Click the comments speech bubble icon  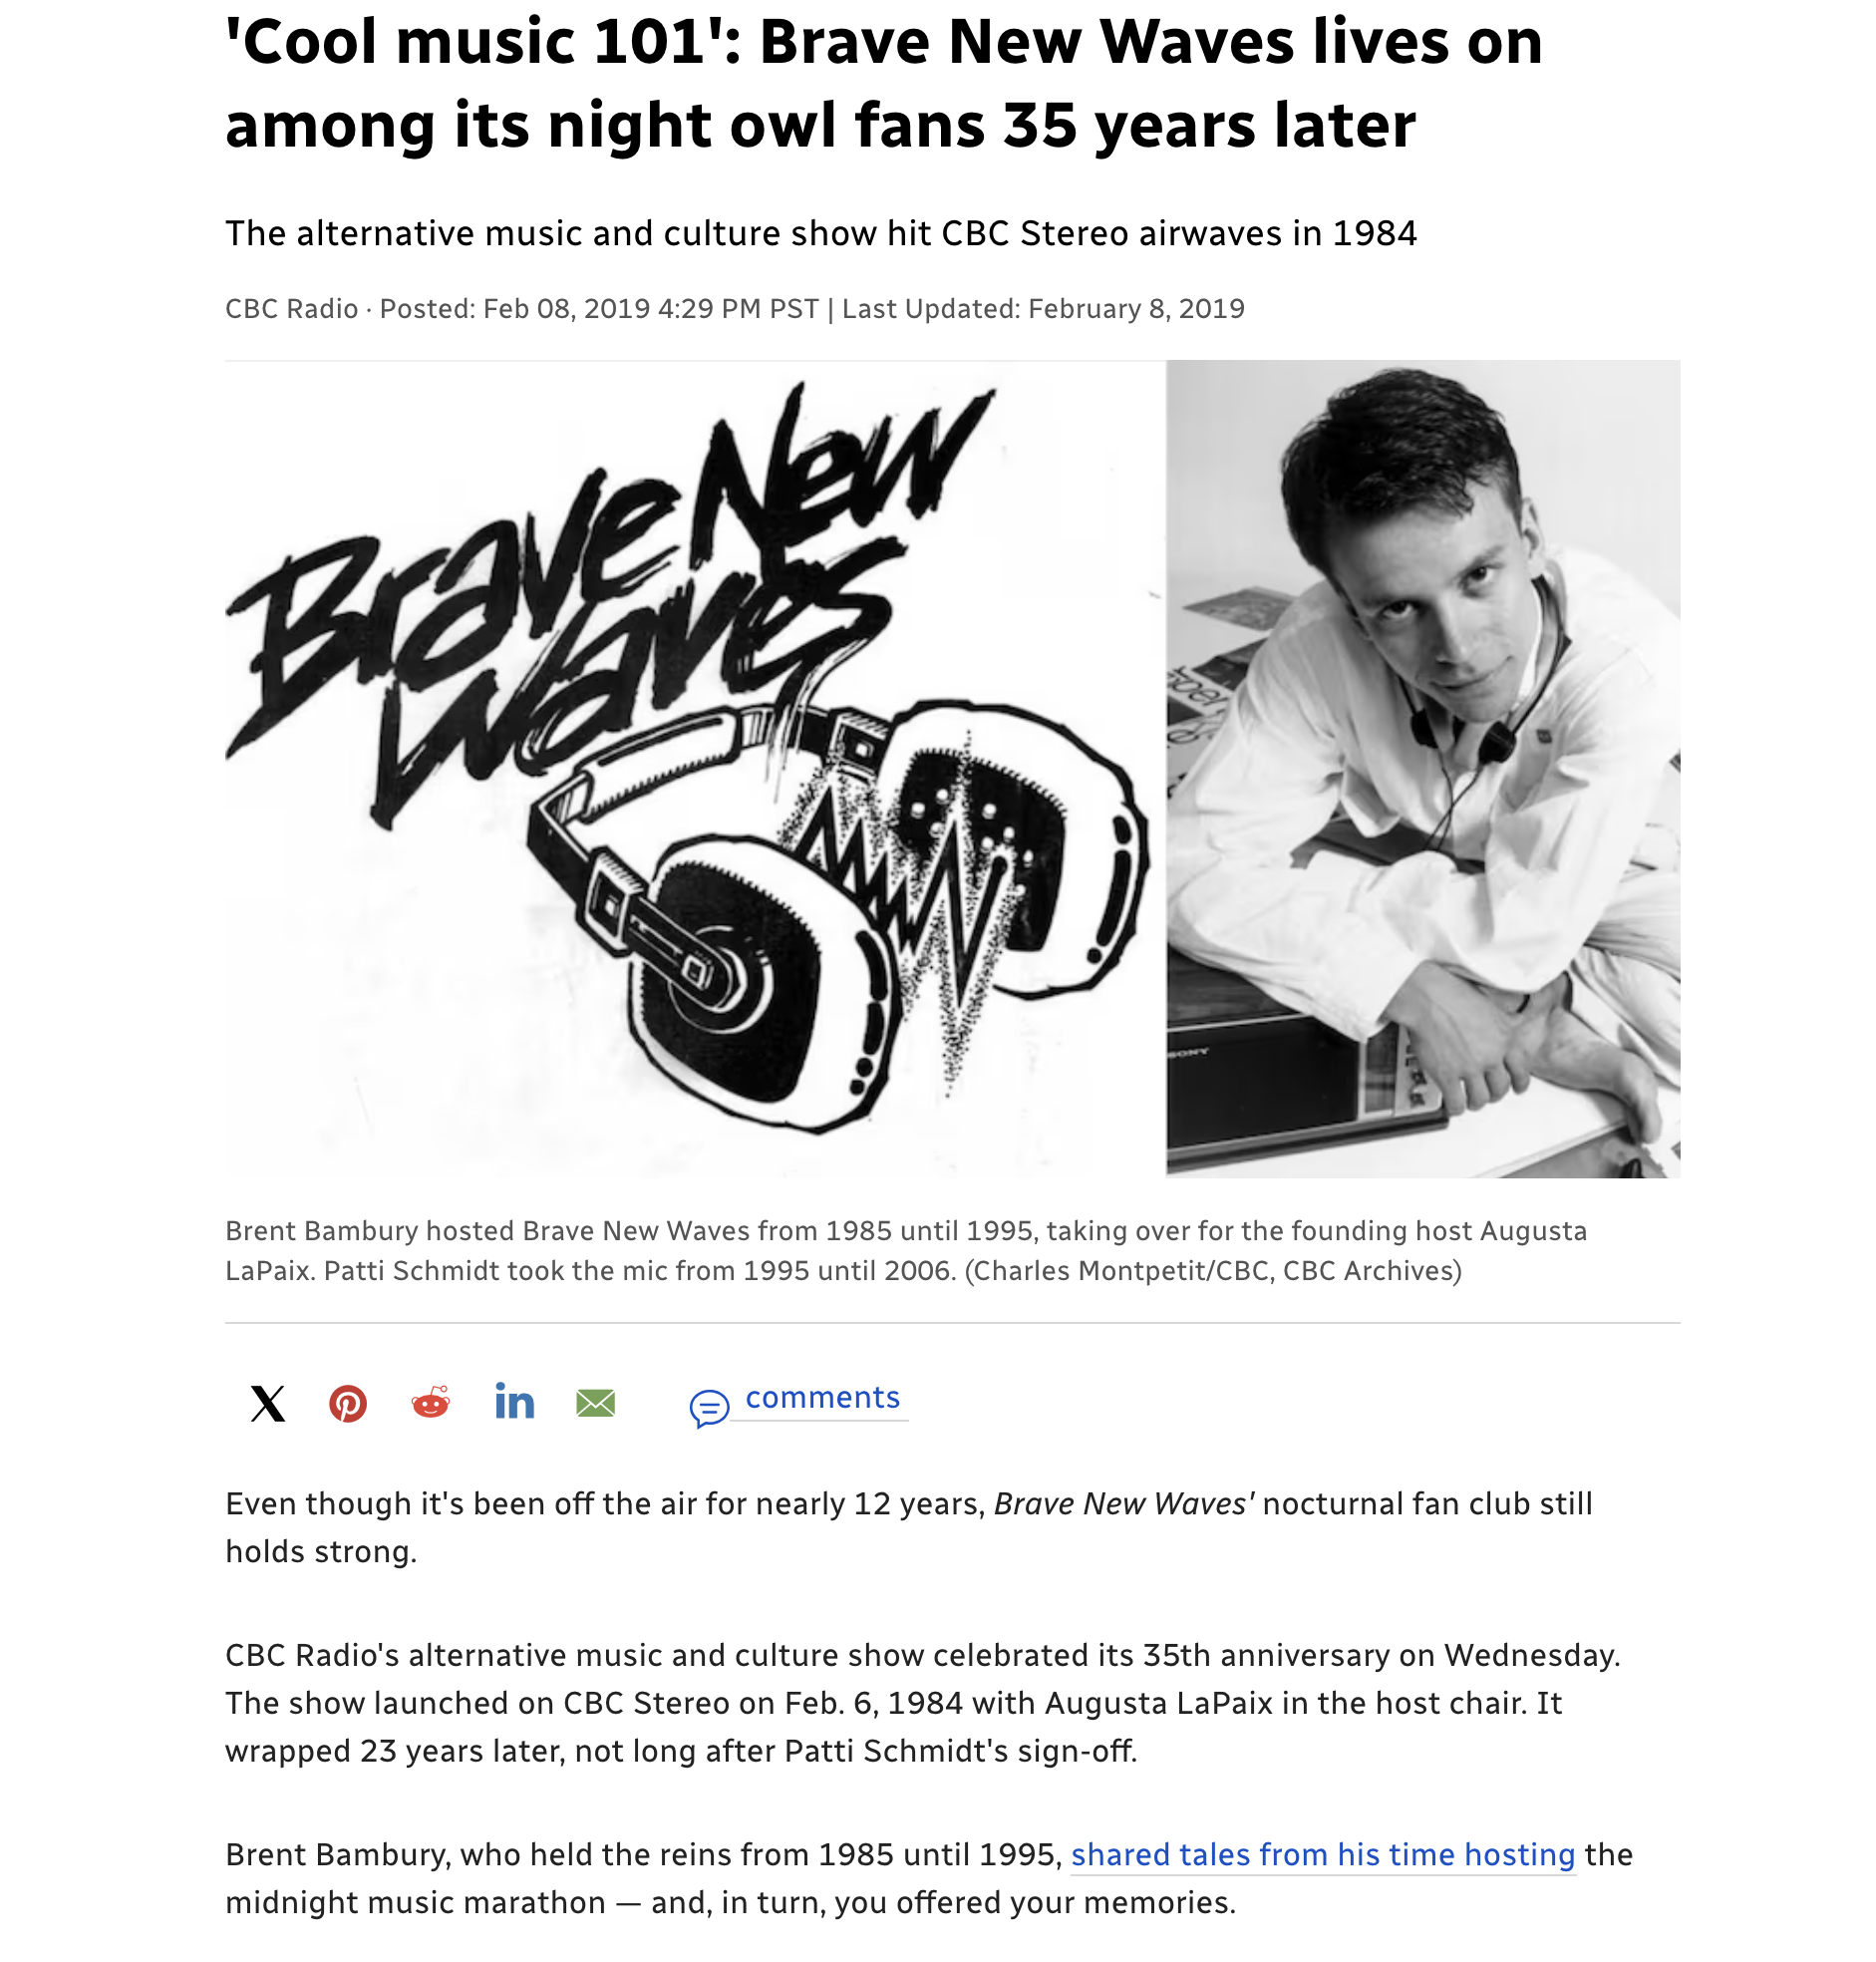pos(709,1407)
